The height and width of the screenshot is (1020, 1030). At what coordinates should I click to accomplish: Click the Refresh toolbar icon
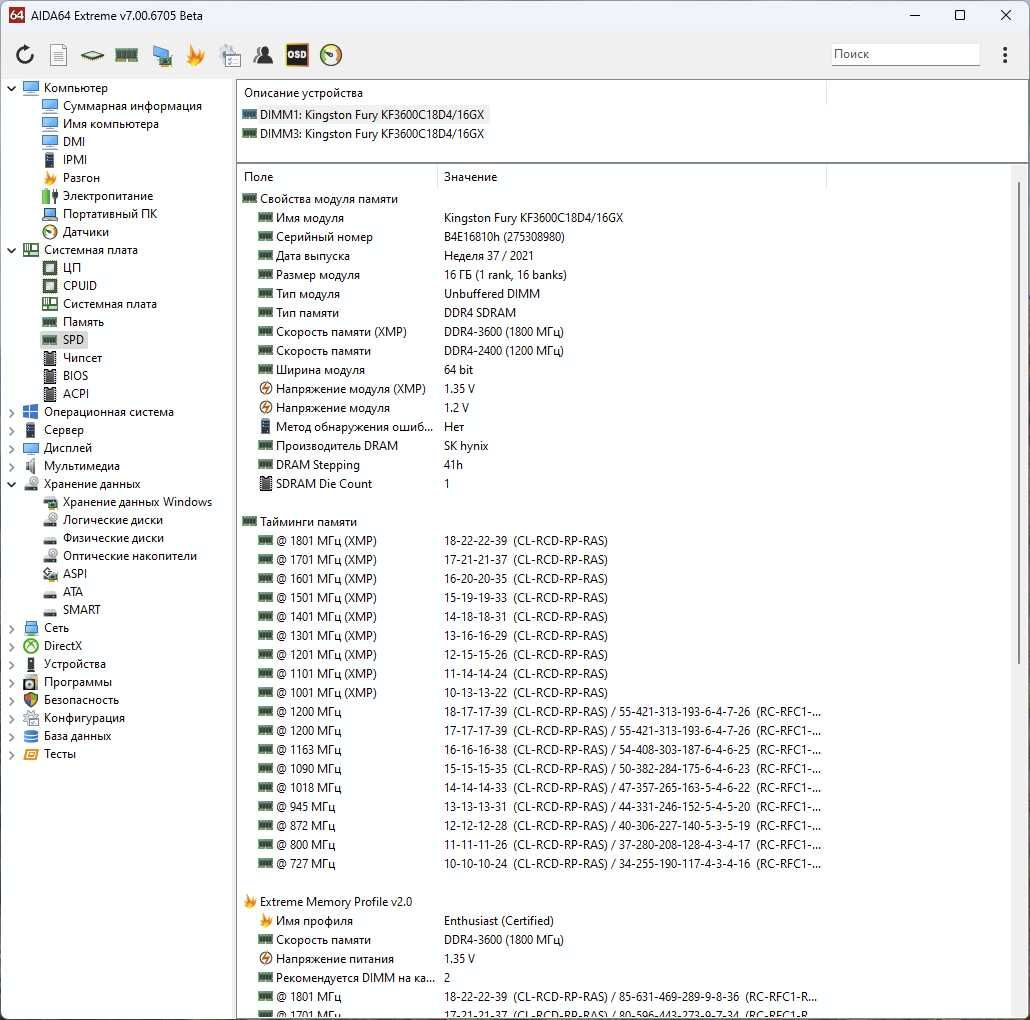pyautogui.click(x=25, y=55)
